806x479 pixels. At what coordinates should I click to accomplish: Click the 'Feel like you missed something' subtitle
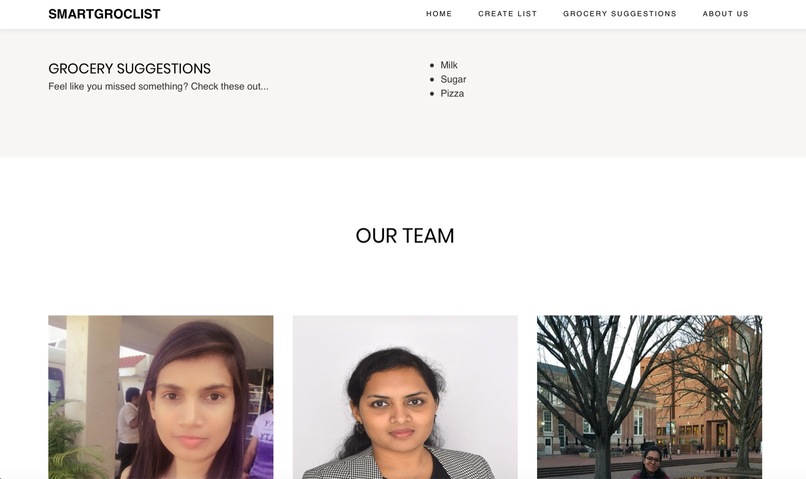pos(158,86)
